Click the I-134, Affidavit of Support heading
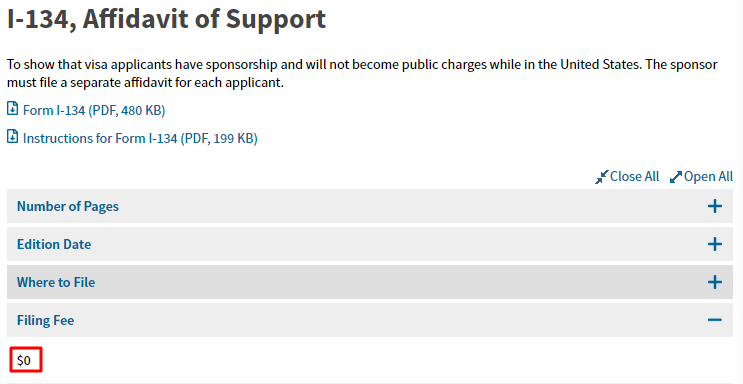The width and height of the screenshot is (743, 384). coord(166,19)
